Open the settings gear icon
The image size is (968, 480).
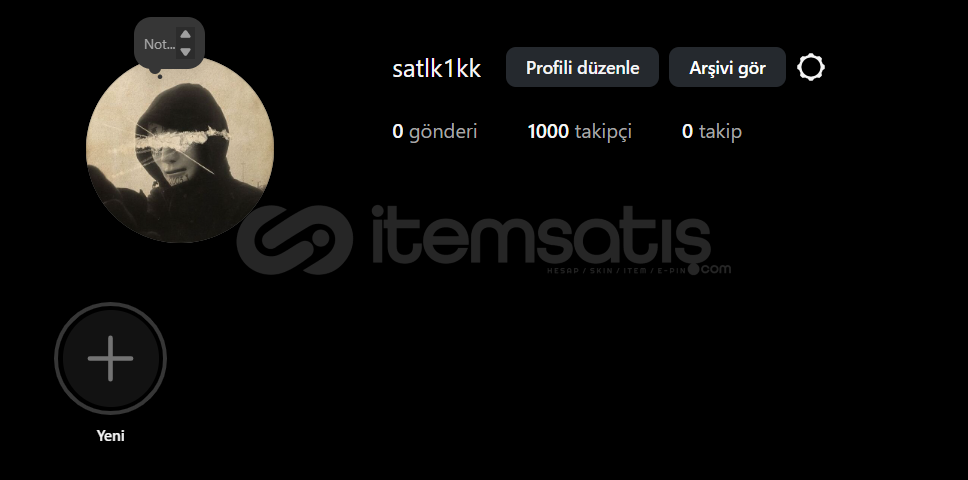(811, 67)
